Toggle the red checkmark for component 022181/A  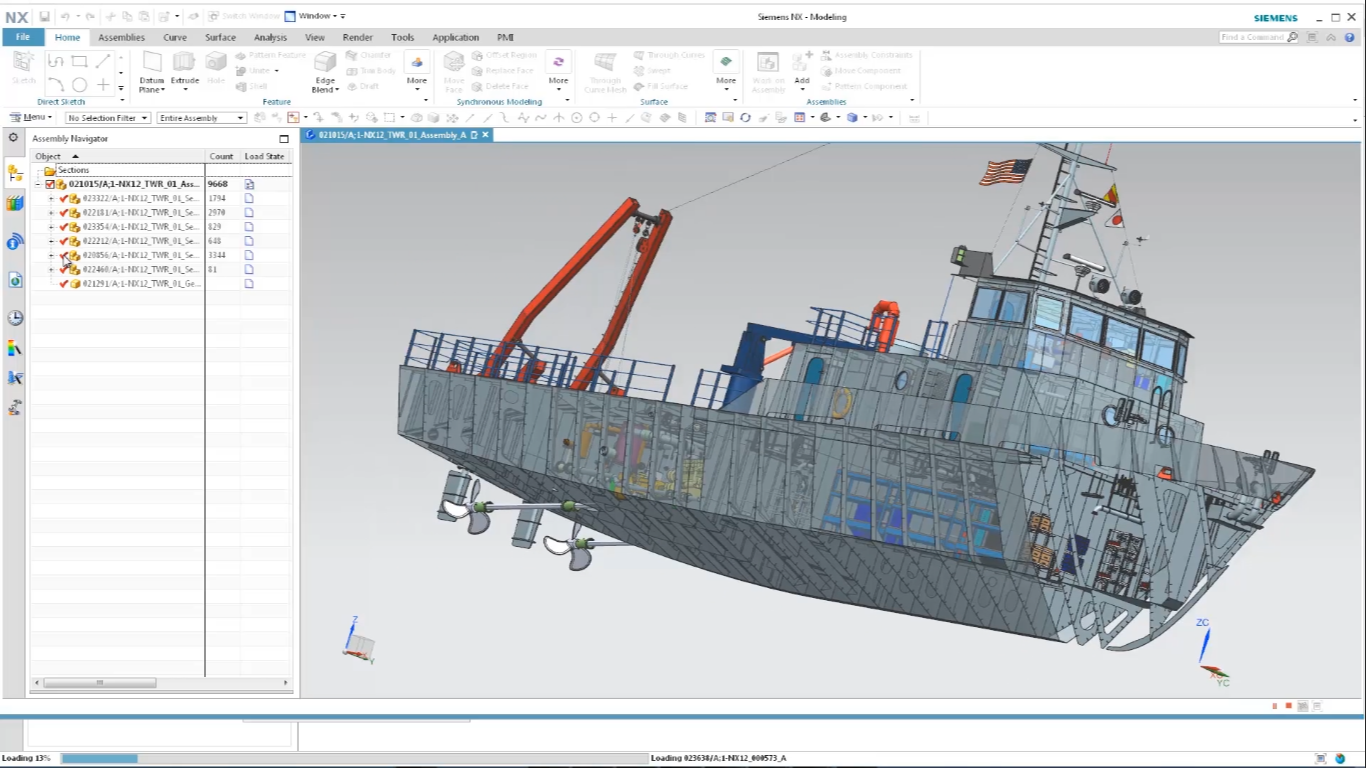[x=64, y=213]
